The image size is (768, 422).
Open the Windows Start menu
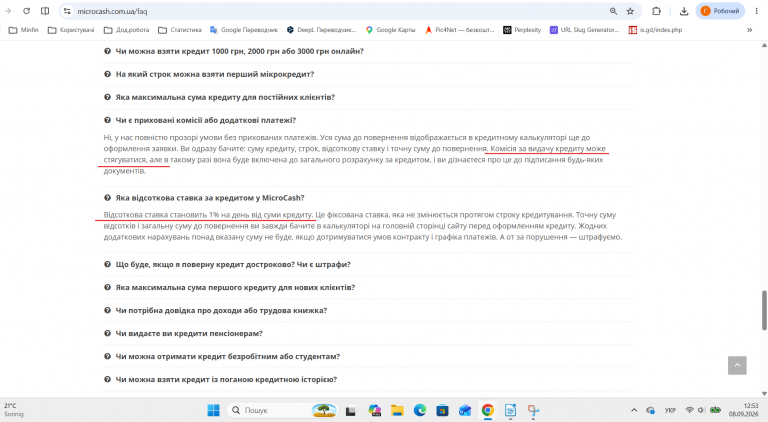coord(214,410)
